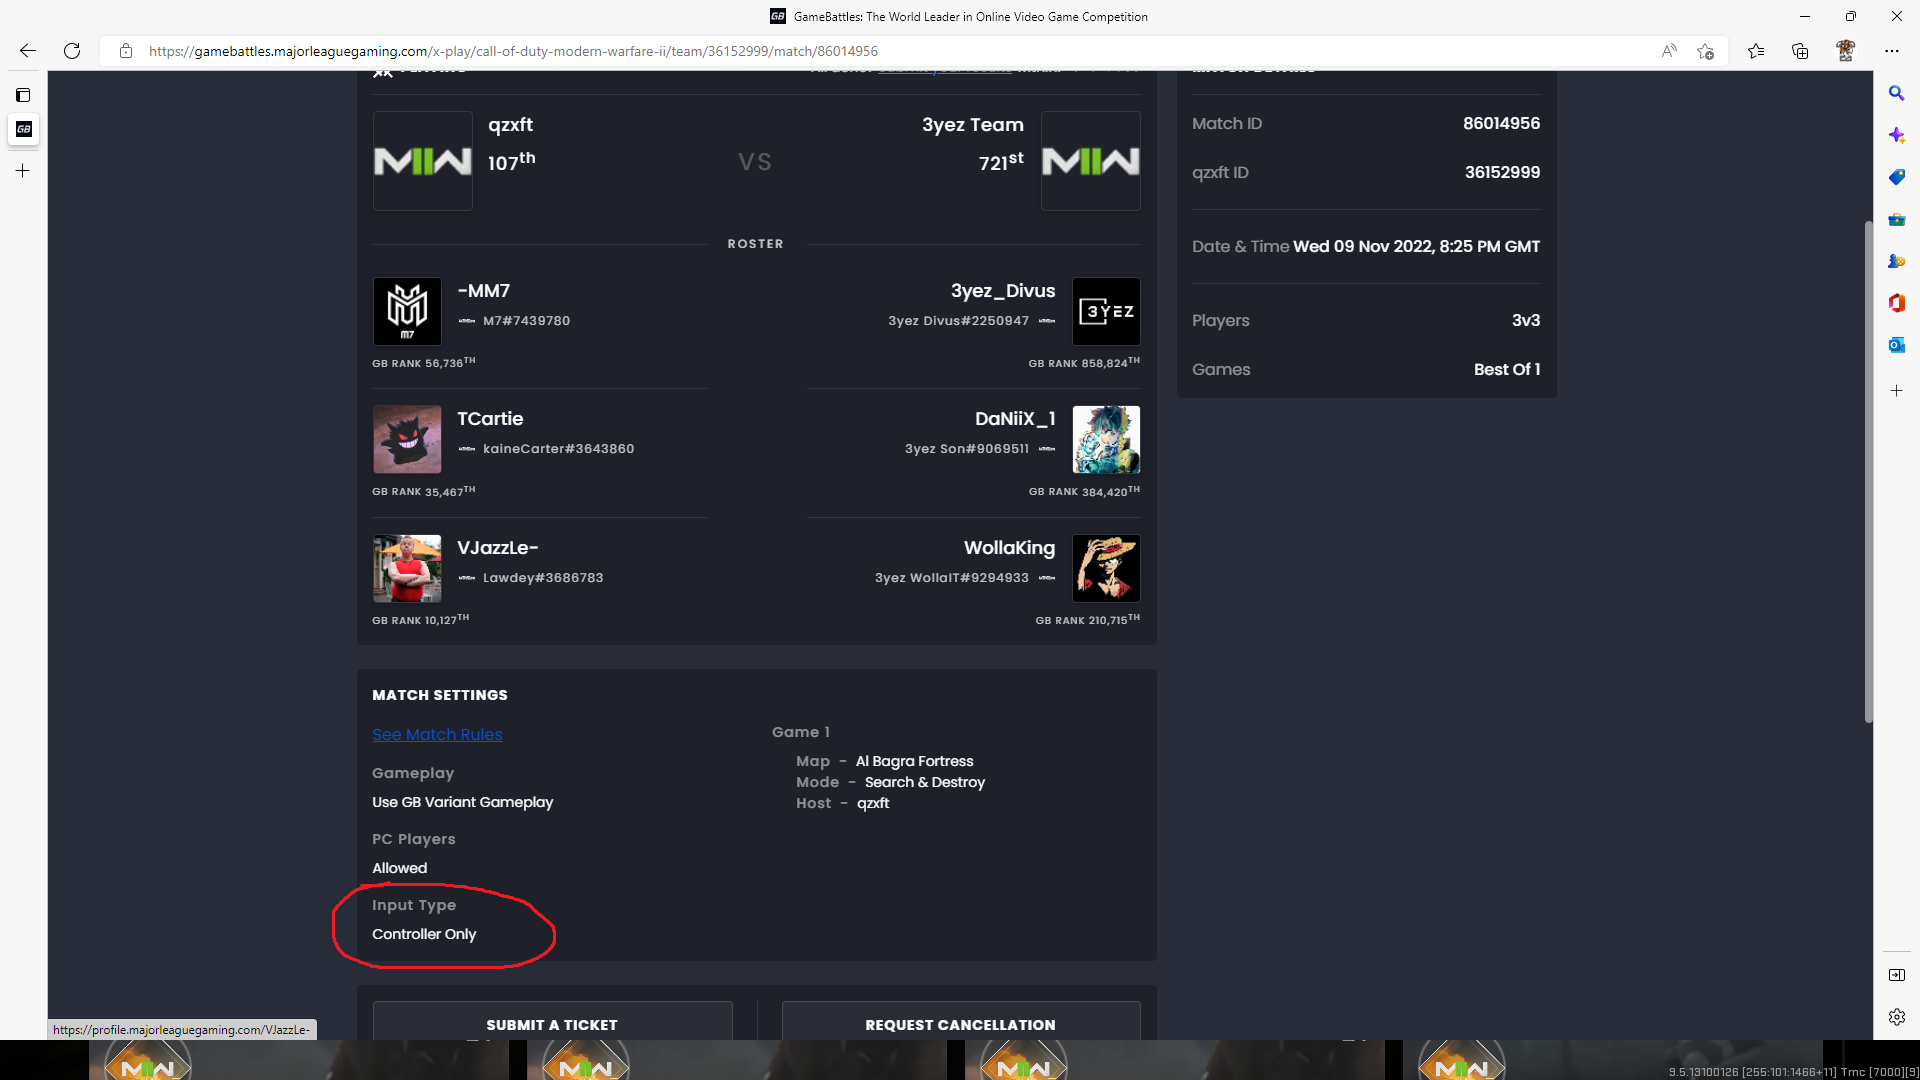Open the See Match Rules link
This screenshot has height=1080, width=1920.
click(437, 734)
